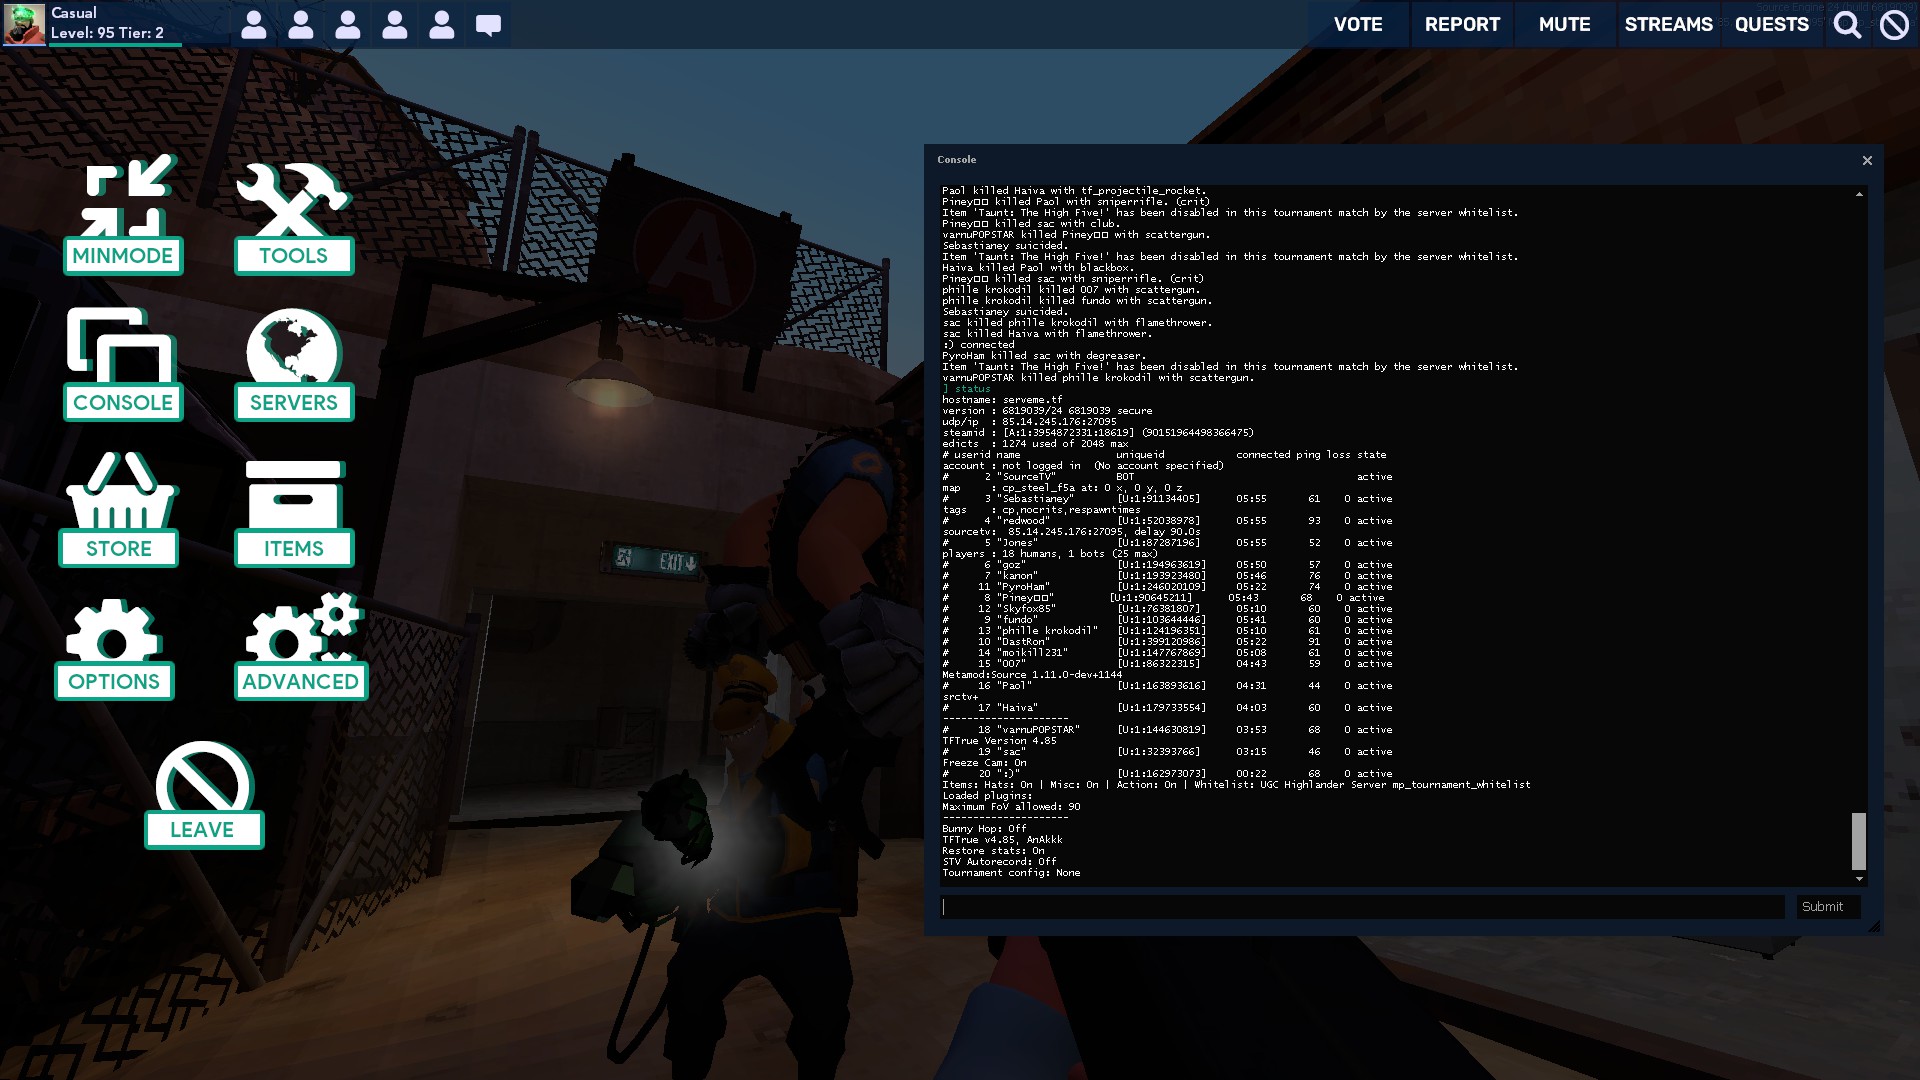
Task: Click the SERVERS label button
Action: (x=294, y=403)
